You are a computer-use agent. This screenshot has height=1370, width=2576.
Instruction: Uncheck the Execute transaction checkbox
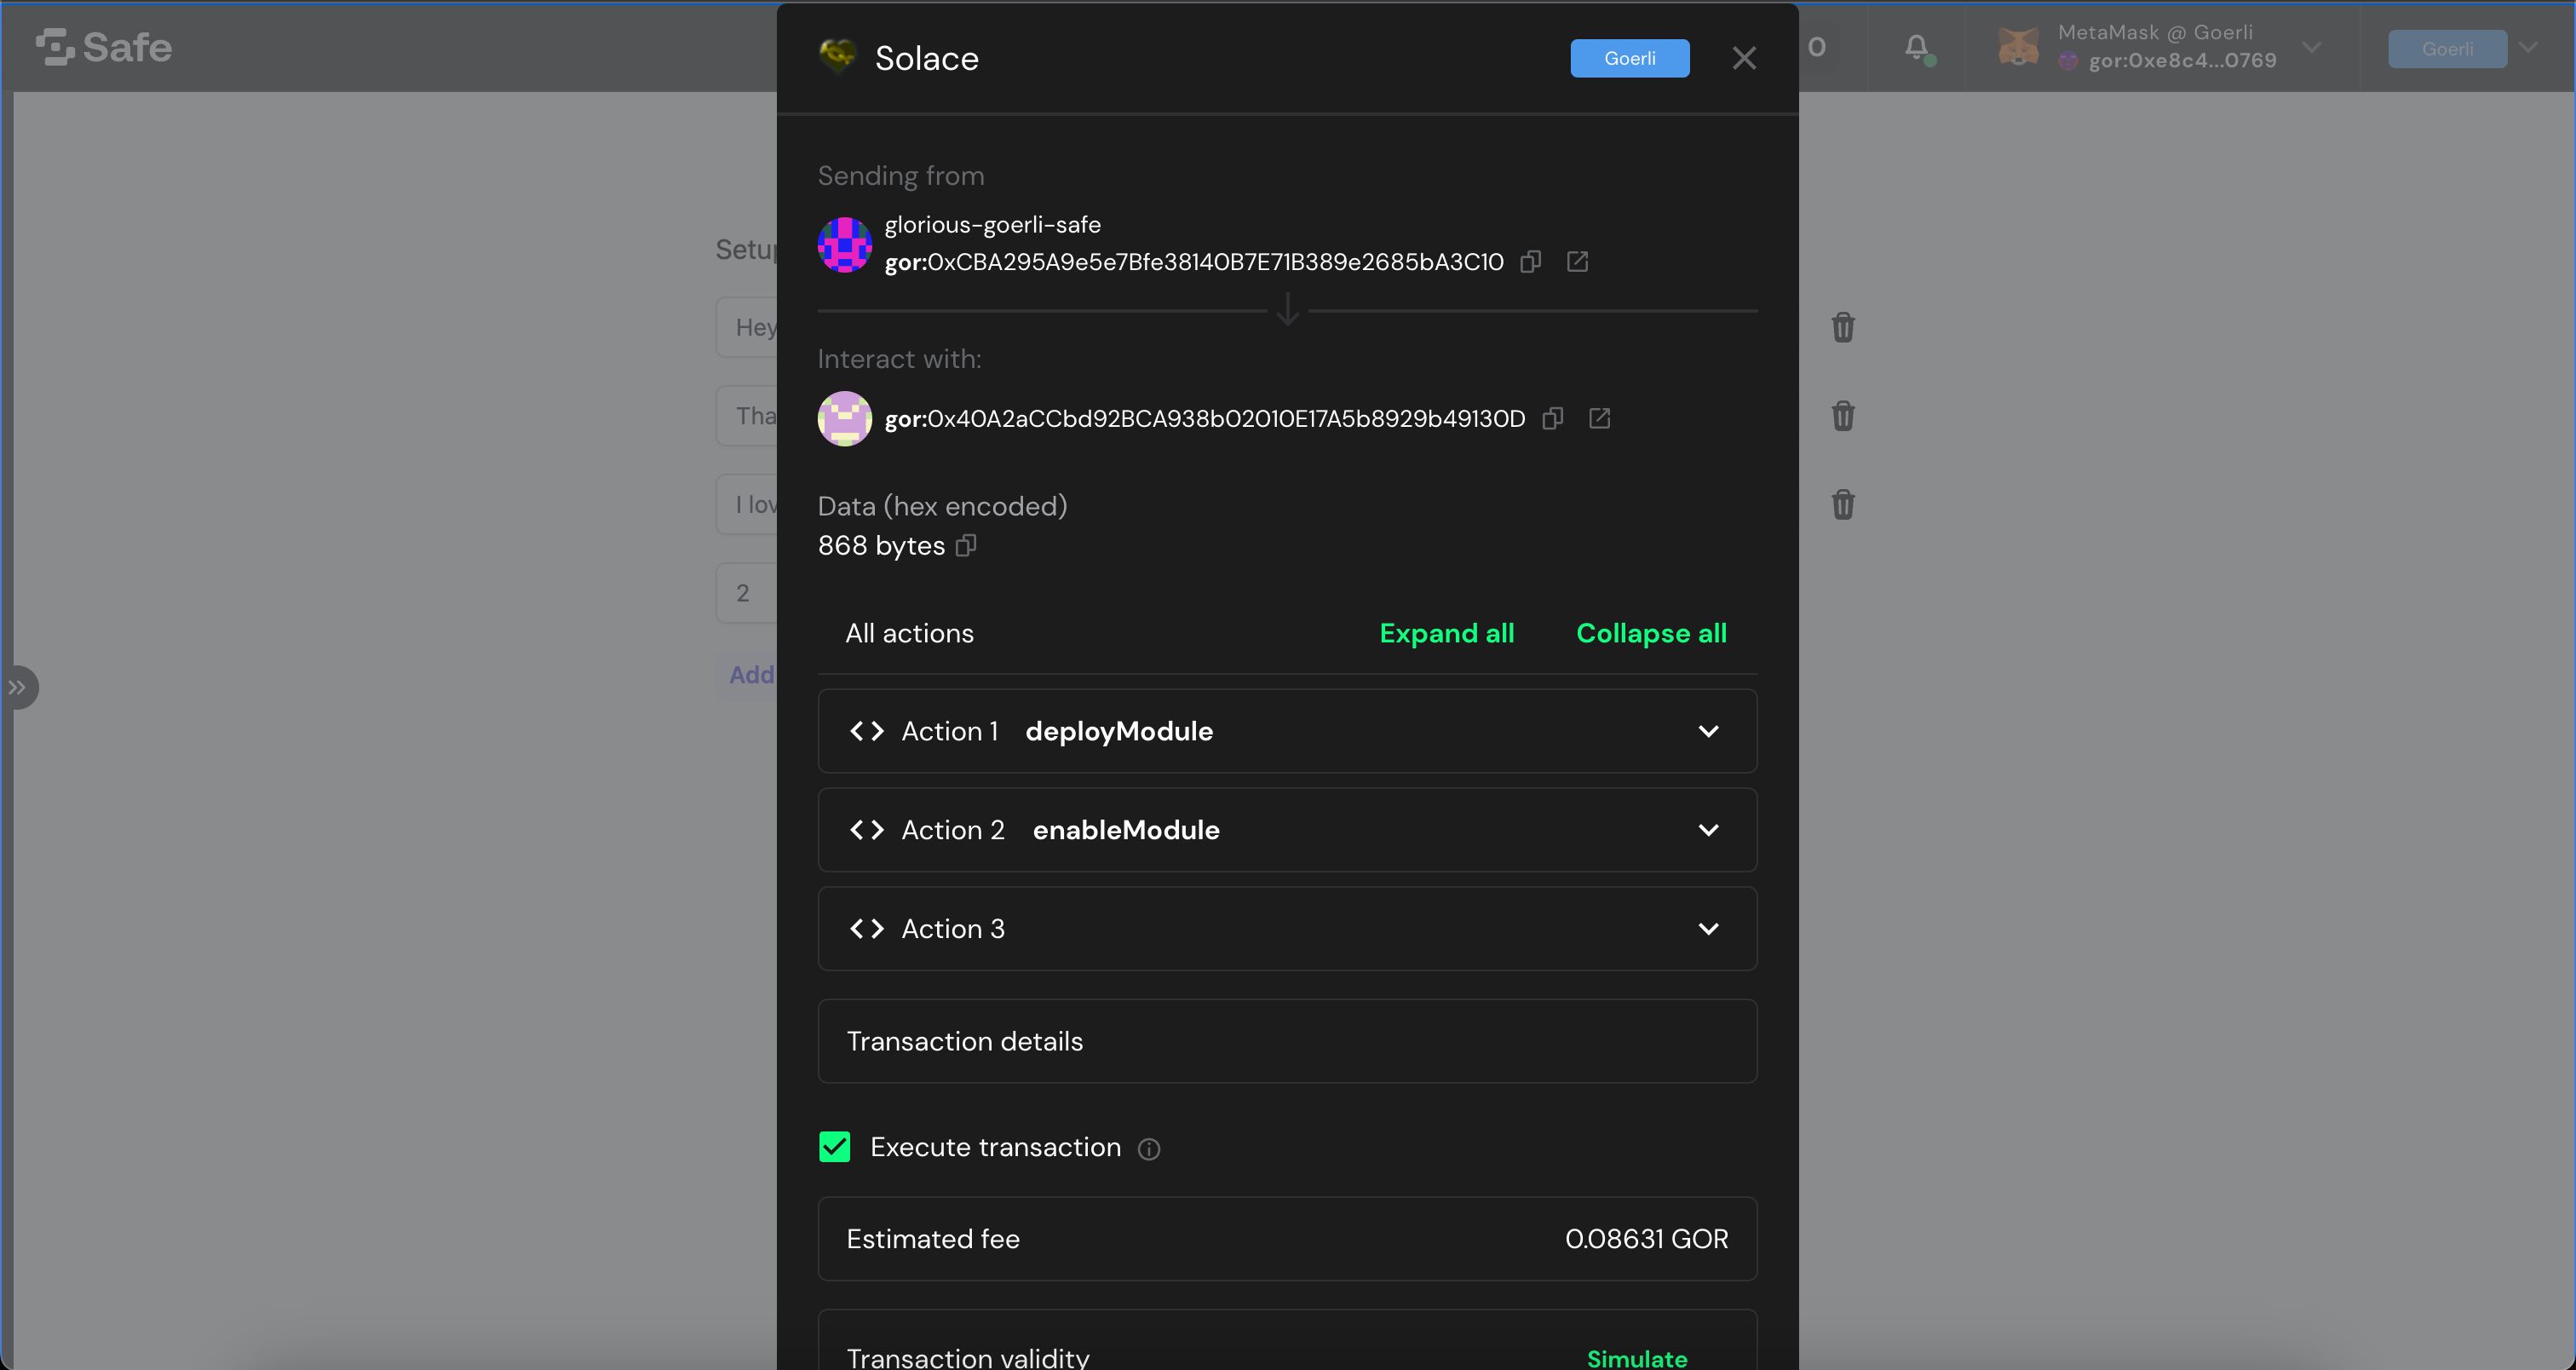click(x=835, y=1147)
